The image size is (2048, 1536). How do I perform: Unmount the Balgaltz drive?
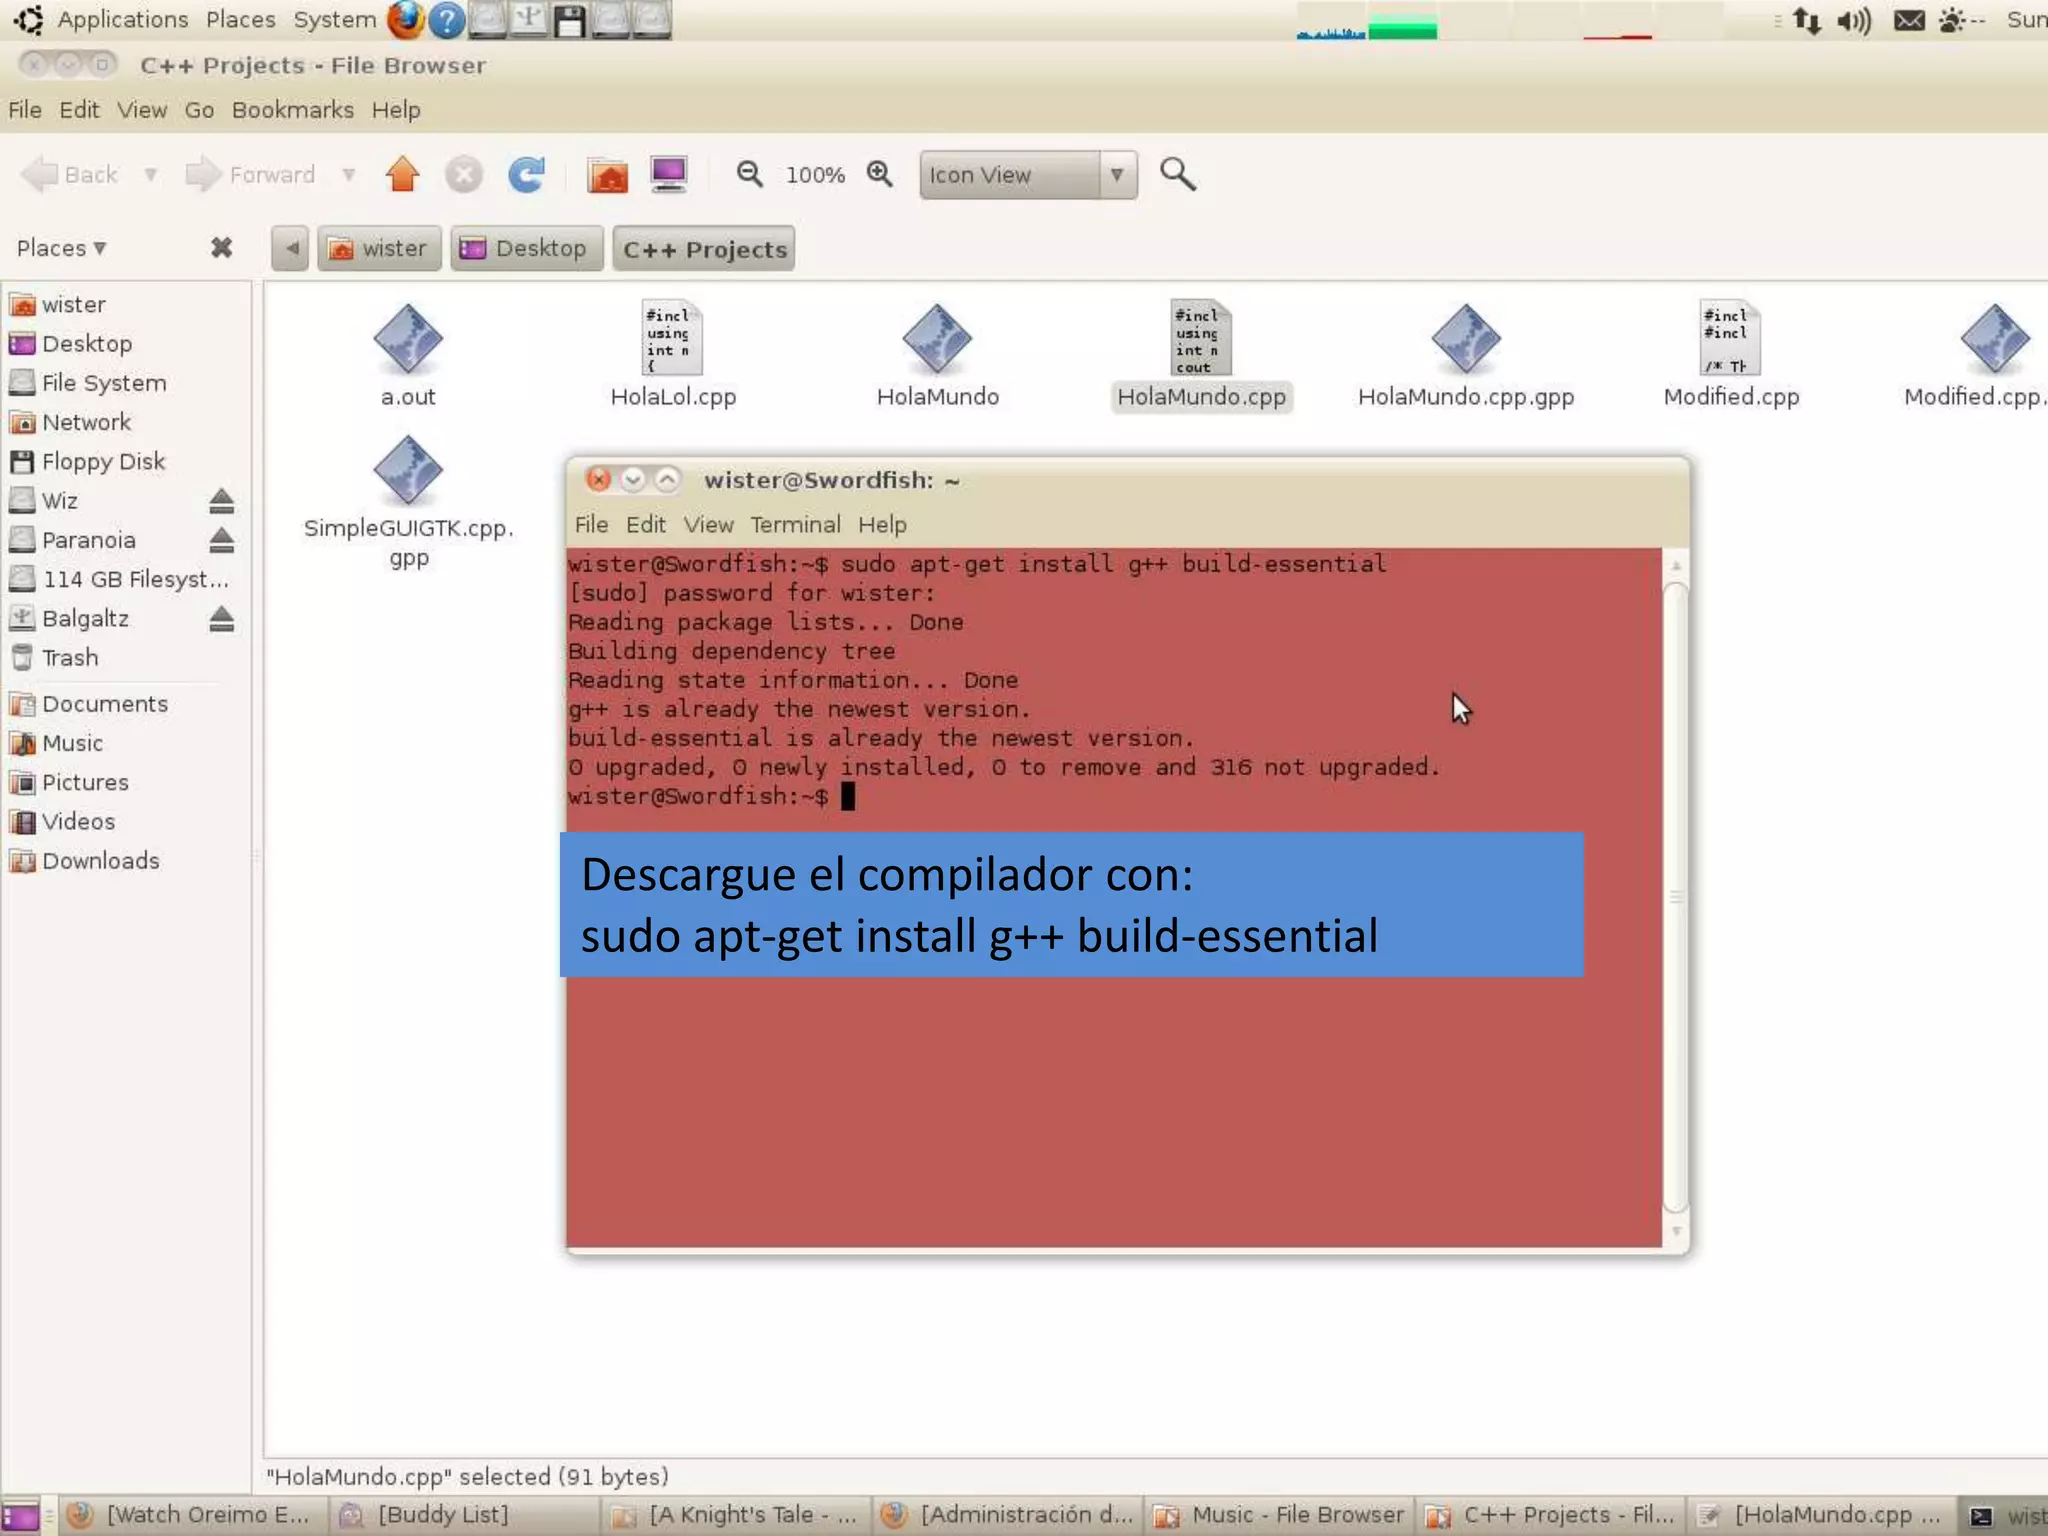coord(221,619)
